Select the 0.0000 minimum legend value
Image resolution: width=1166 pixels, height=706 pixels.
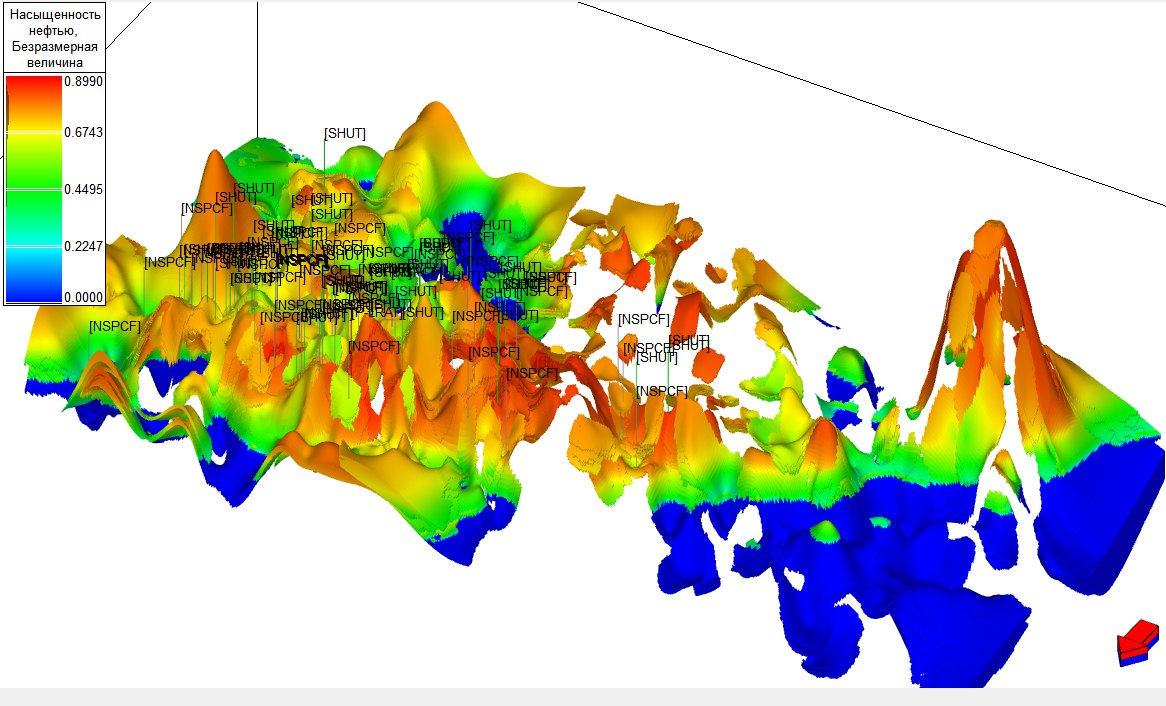click(x=84, y=297)
